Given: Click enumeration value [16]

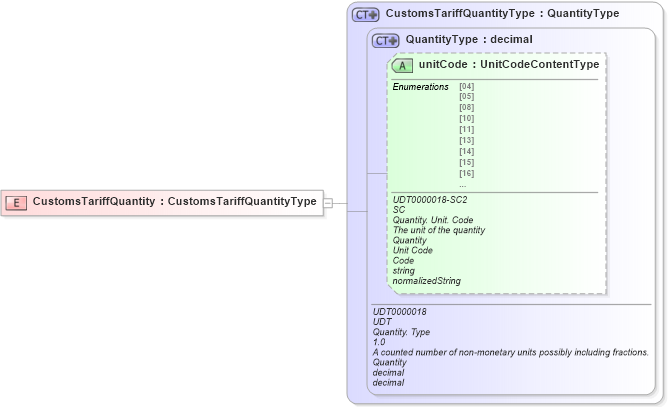Looking at the screenshot, I should click(466, 173).
